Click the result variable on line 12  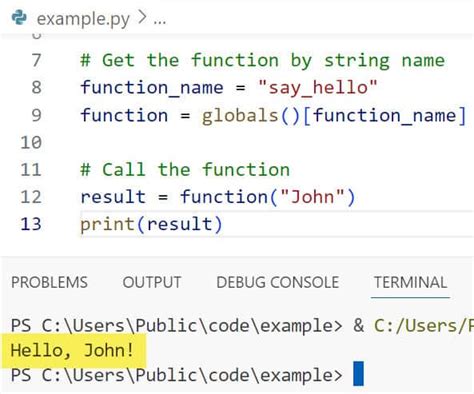(x=113, y=197)
